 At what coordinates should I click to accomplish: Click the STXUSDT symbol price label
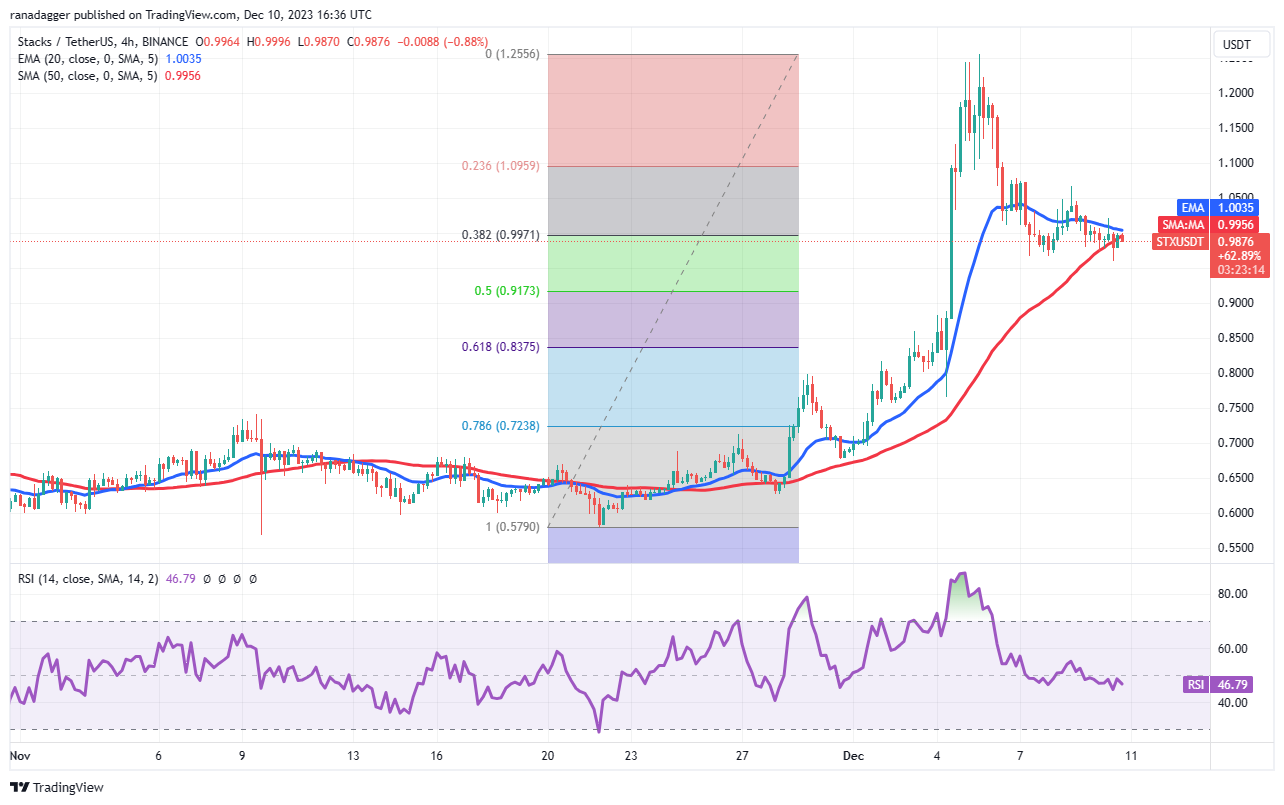coord(1180,240)
